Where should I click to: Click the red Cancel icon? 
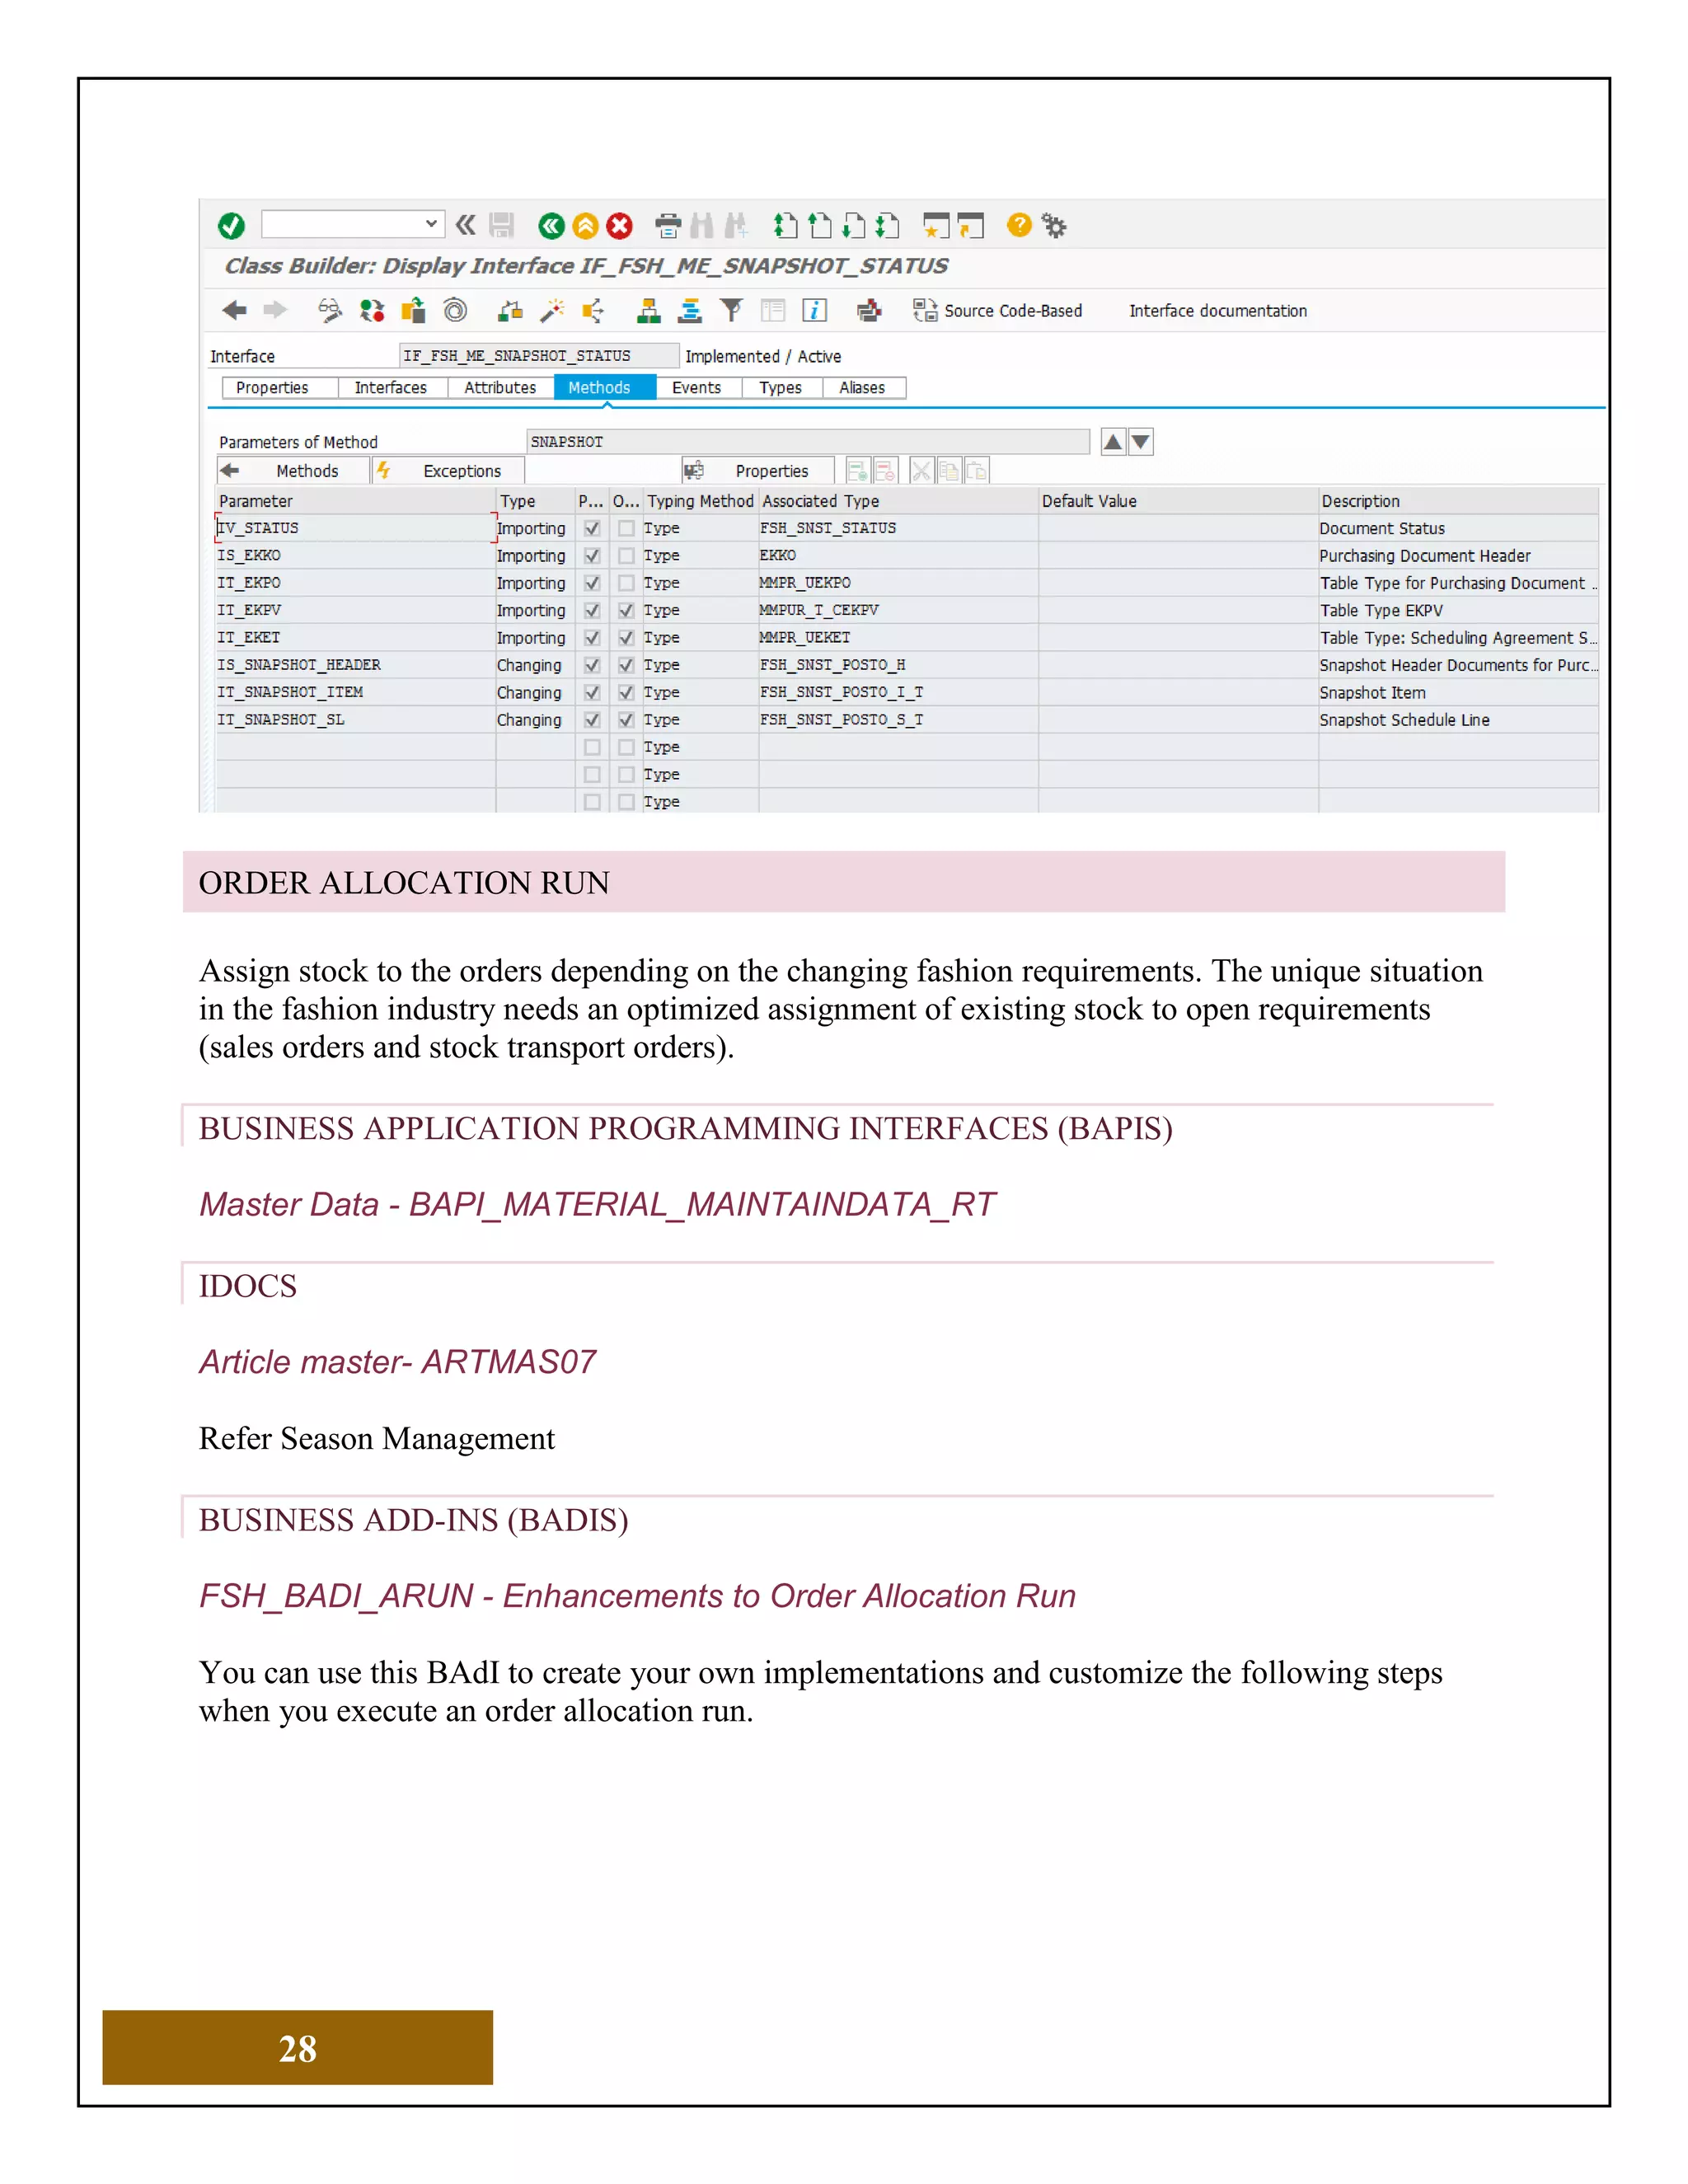point(620,226)
